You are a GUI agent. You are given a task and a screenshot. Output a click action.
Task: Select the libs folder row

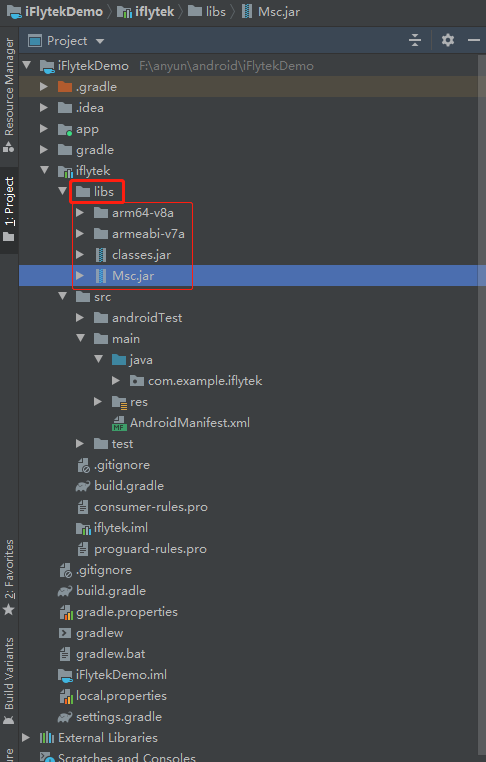252,191
